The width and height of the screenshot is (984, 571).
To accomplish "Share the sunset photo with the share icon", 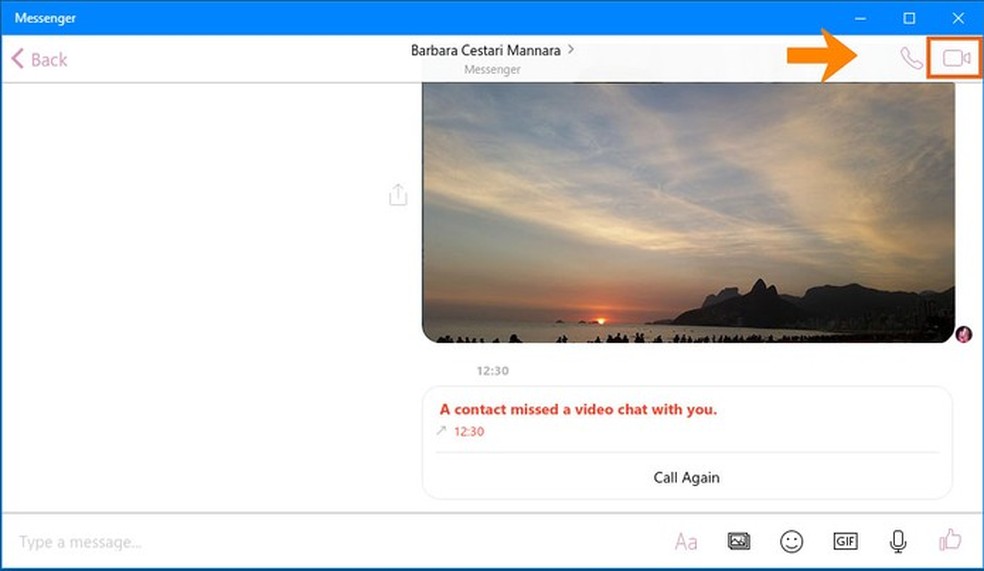I will coord(398,195).
